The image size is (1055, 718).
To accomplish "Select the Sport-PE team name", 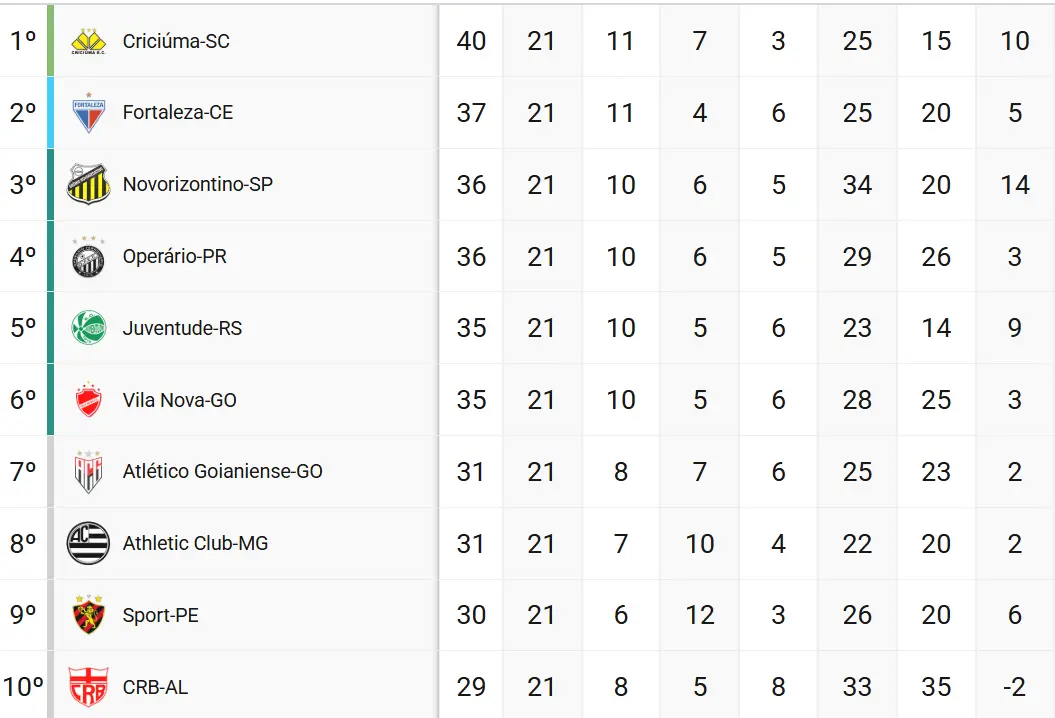I will [x=160, y=615].
